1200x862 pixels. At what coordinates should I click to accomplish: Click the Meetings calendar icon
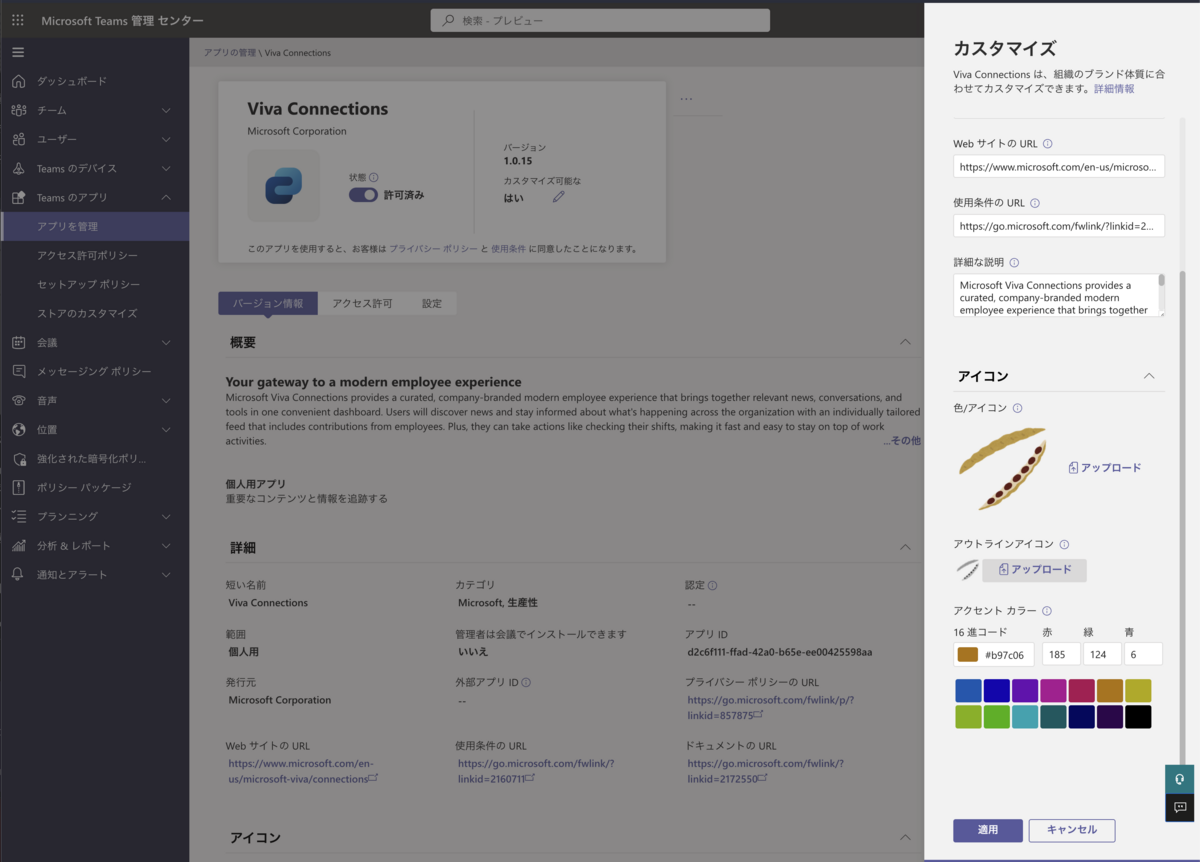point(18,342)
